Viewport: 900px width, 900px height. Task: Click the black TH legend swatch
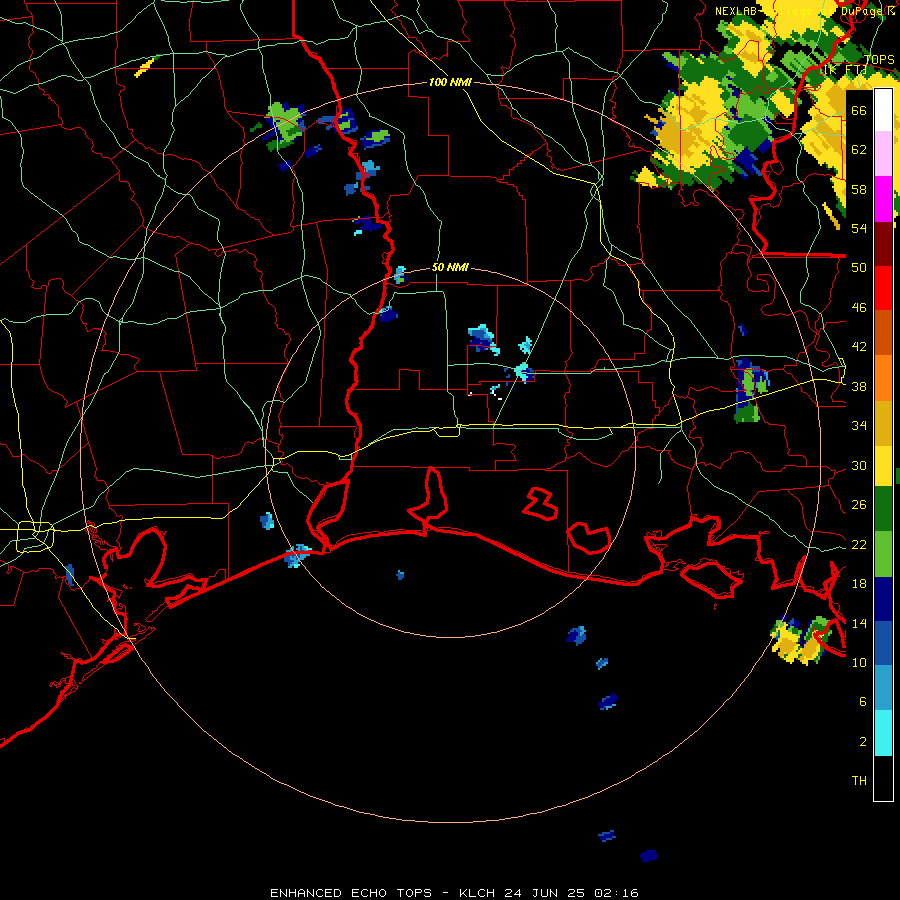point(883,778)
